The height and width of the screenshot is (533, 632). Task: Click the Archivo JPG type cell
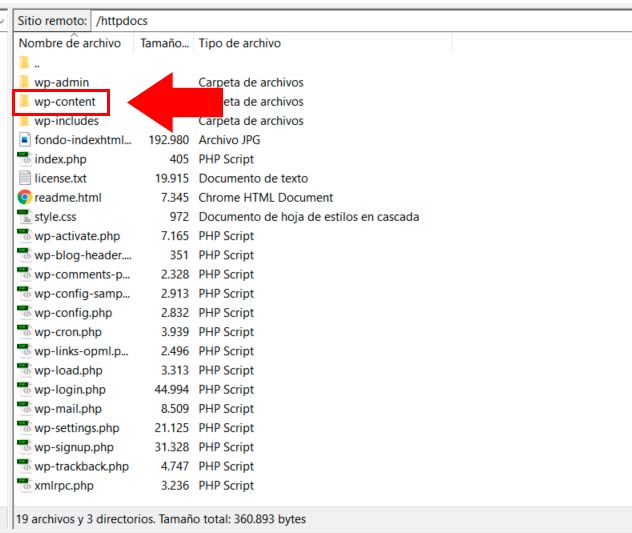pyautogui.click(x=229, y=140)
